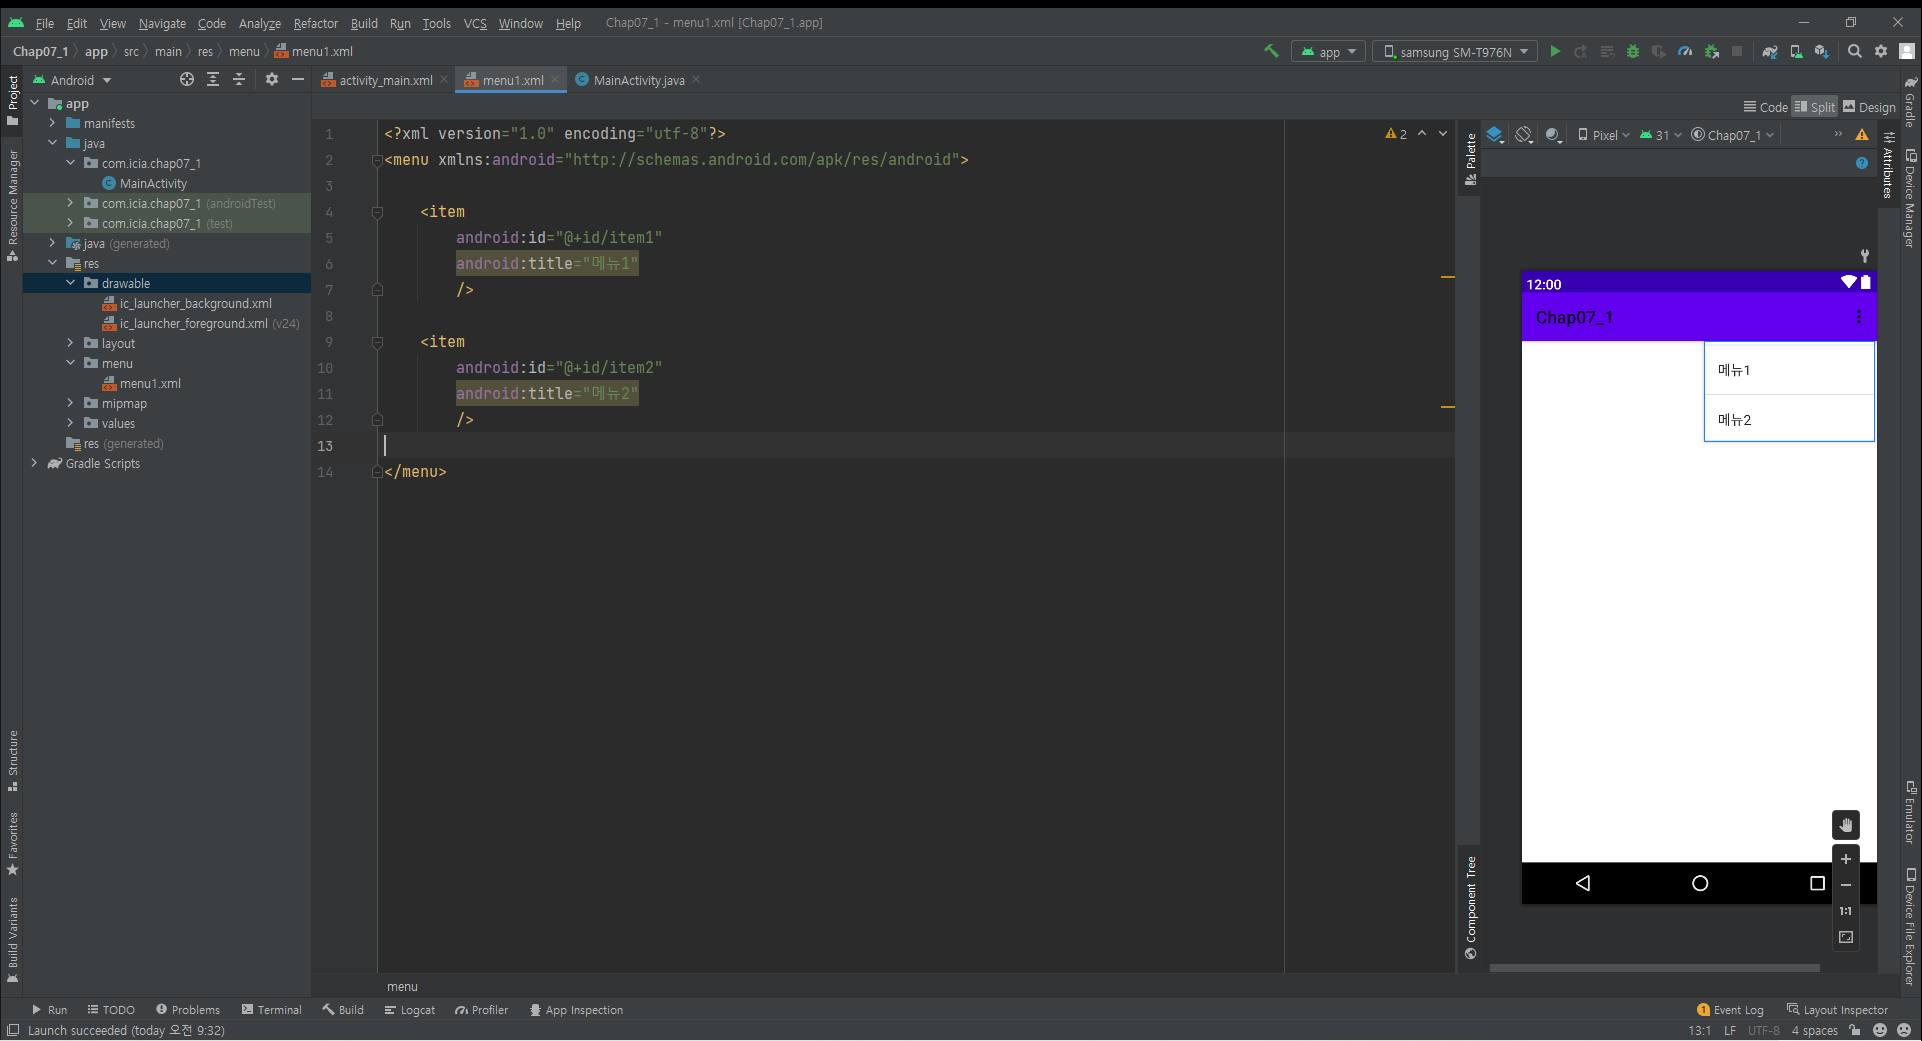Expand the values folder
The height and width of the screenshot is (1041, 1922).
coord(70,423)
